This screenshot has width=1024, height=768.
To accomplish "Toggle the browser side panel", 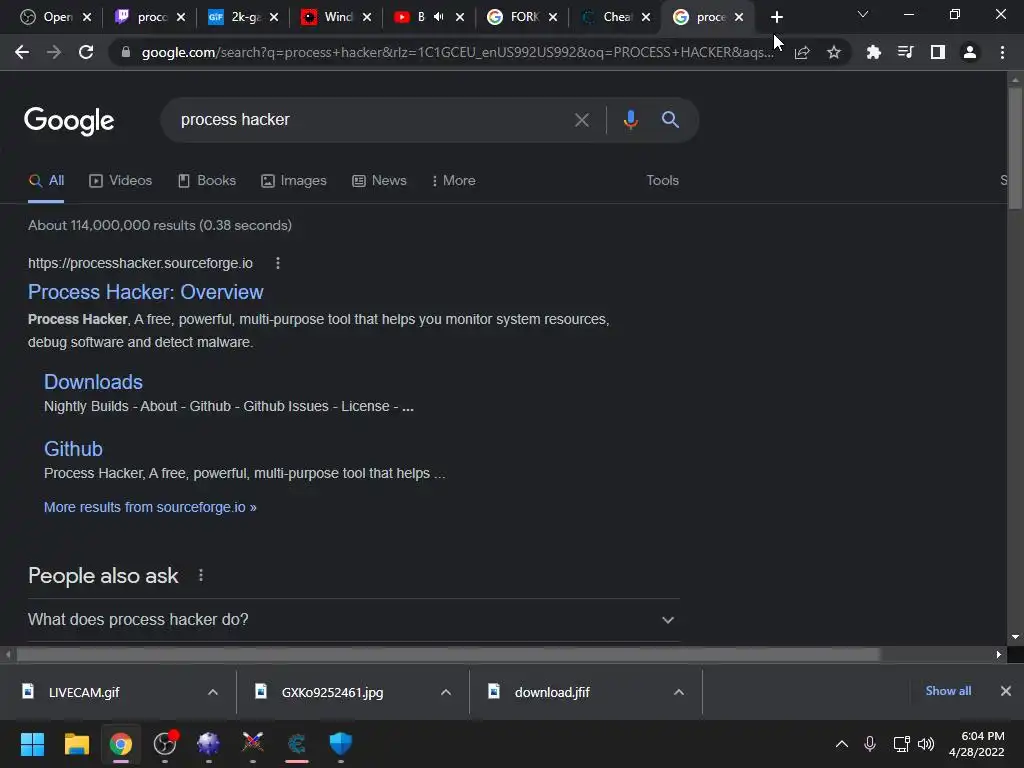I will 938,52.
